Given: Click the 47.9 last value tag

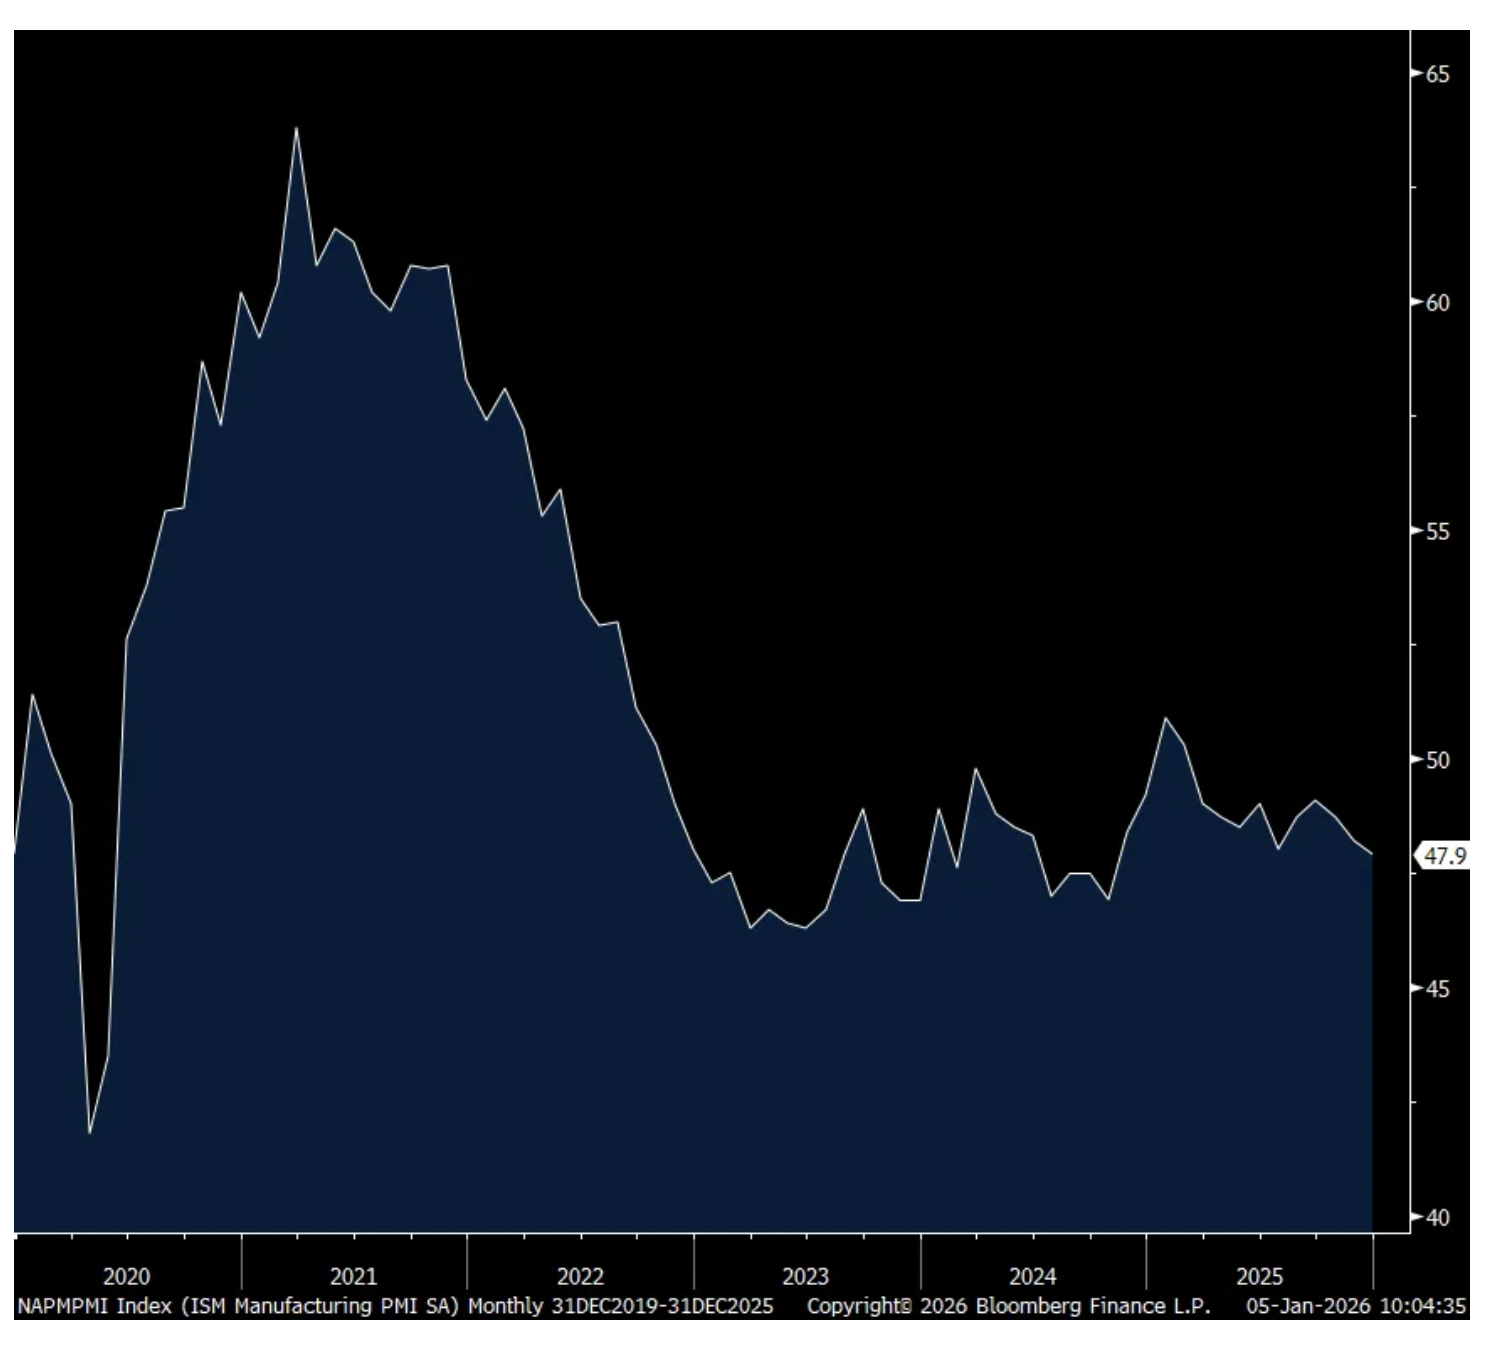Looking at the screenshot, I should tap(1445, 856).
